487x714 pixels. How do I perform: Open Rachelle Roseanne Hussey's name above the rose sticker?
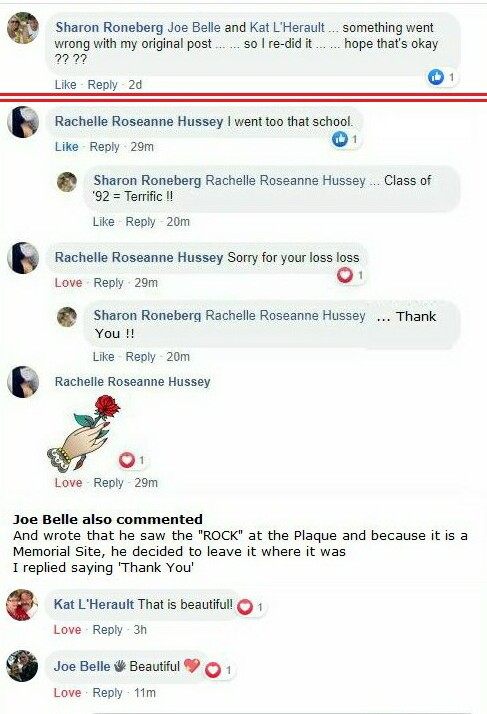[133, 382]
